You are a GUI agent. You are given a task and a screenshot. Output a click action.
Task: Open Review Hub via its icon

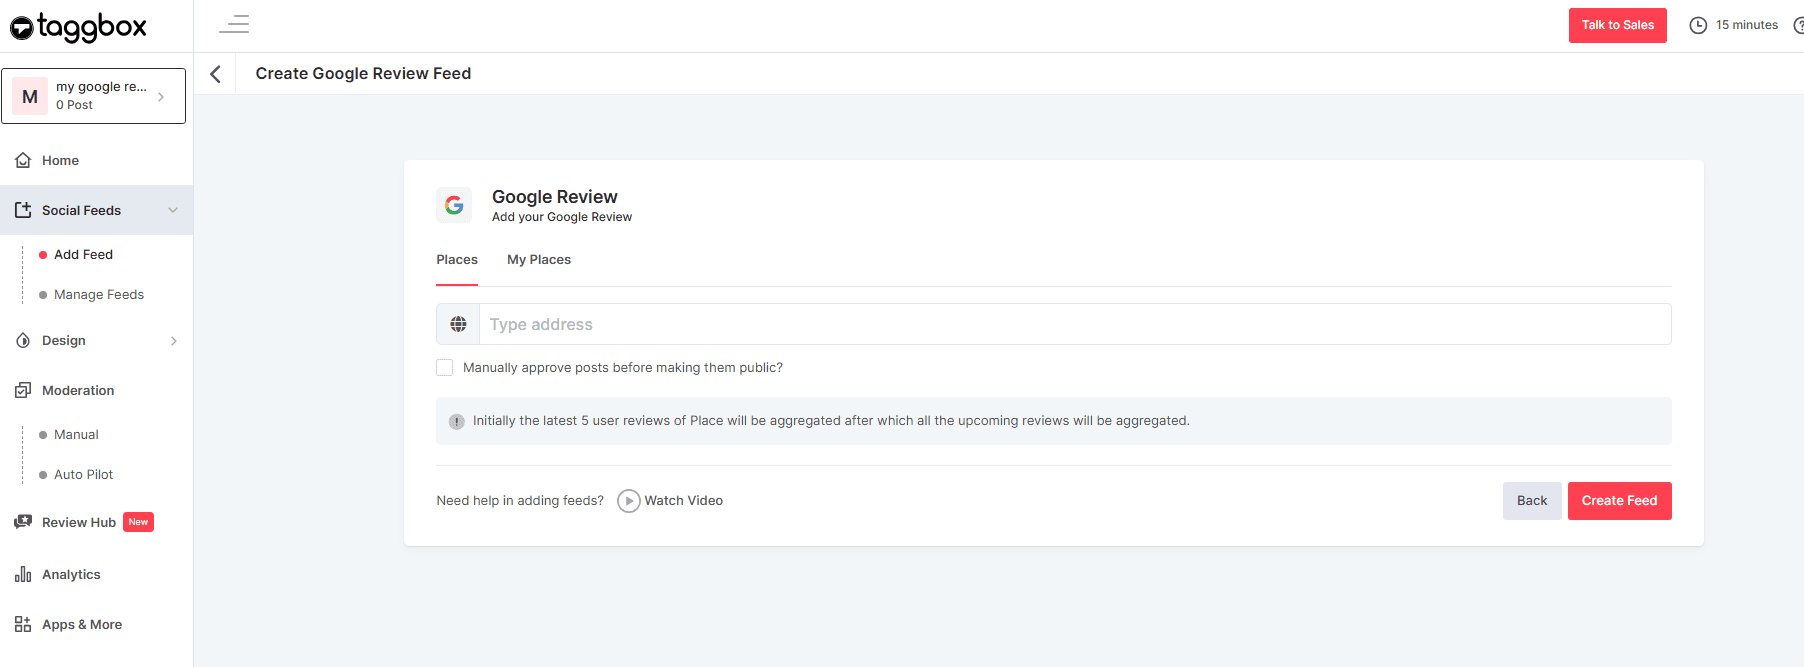pyautogui.click(x=23, y=522)
